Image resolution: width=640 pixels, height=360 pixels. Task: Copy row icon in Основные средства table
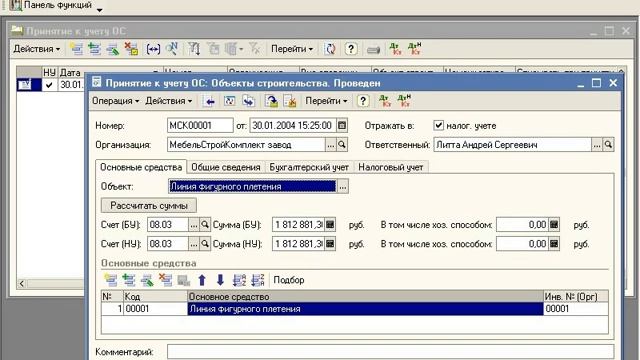tap(129, 280)
